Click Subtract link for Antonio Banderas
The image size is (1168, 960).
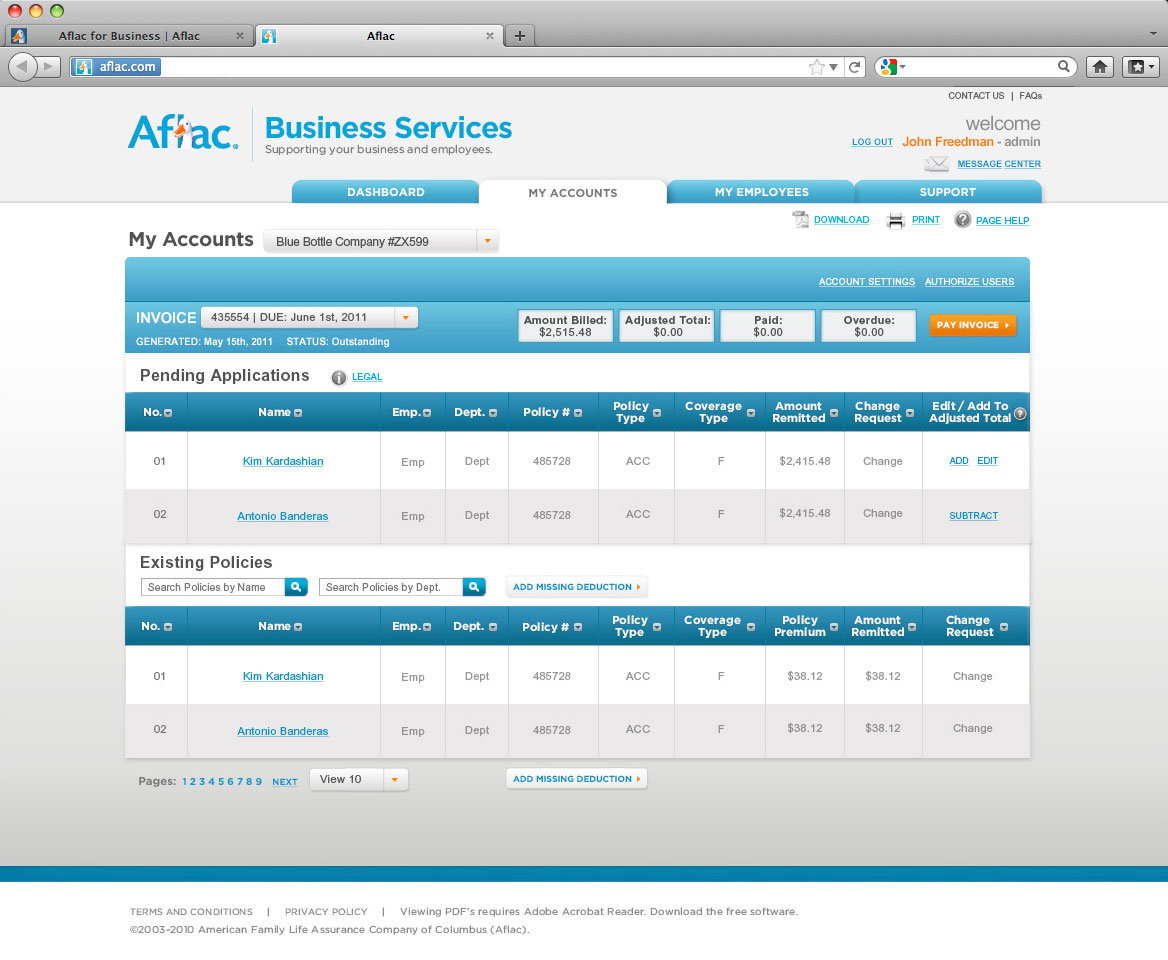(x=973, y=515)
